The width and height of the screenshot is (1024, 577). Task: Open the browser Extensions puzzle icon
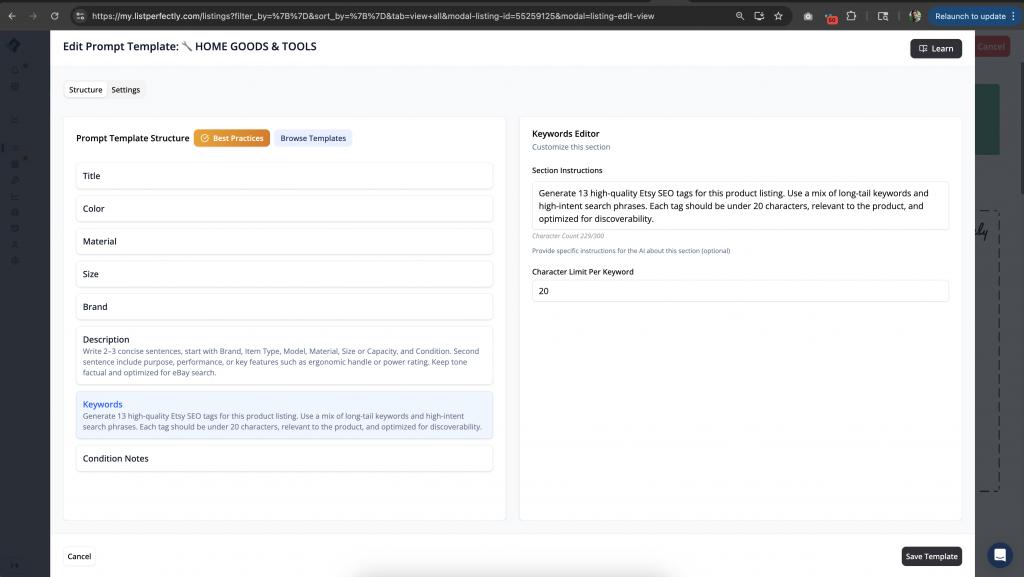coord(851,16)
